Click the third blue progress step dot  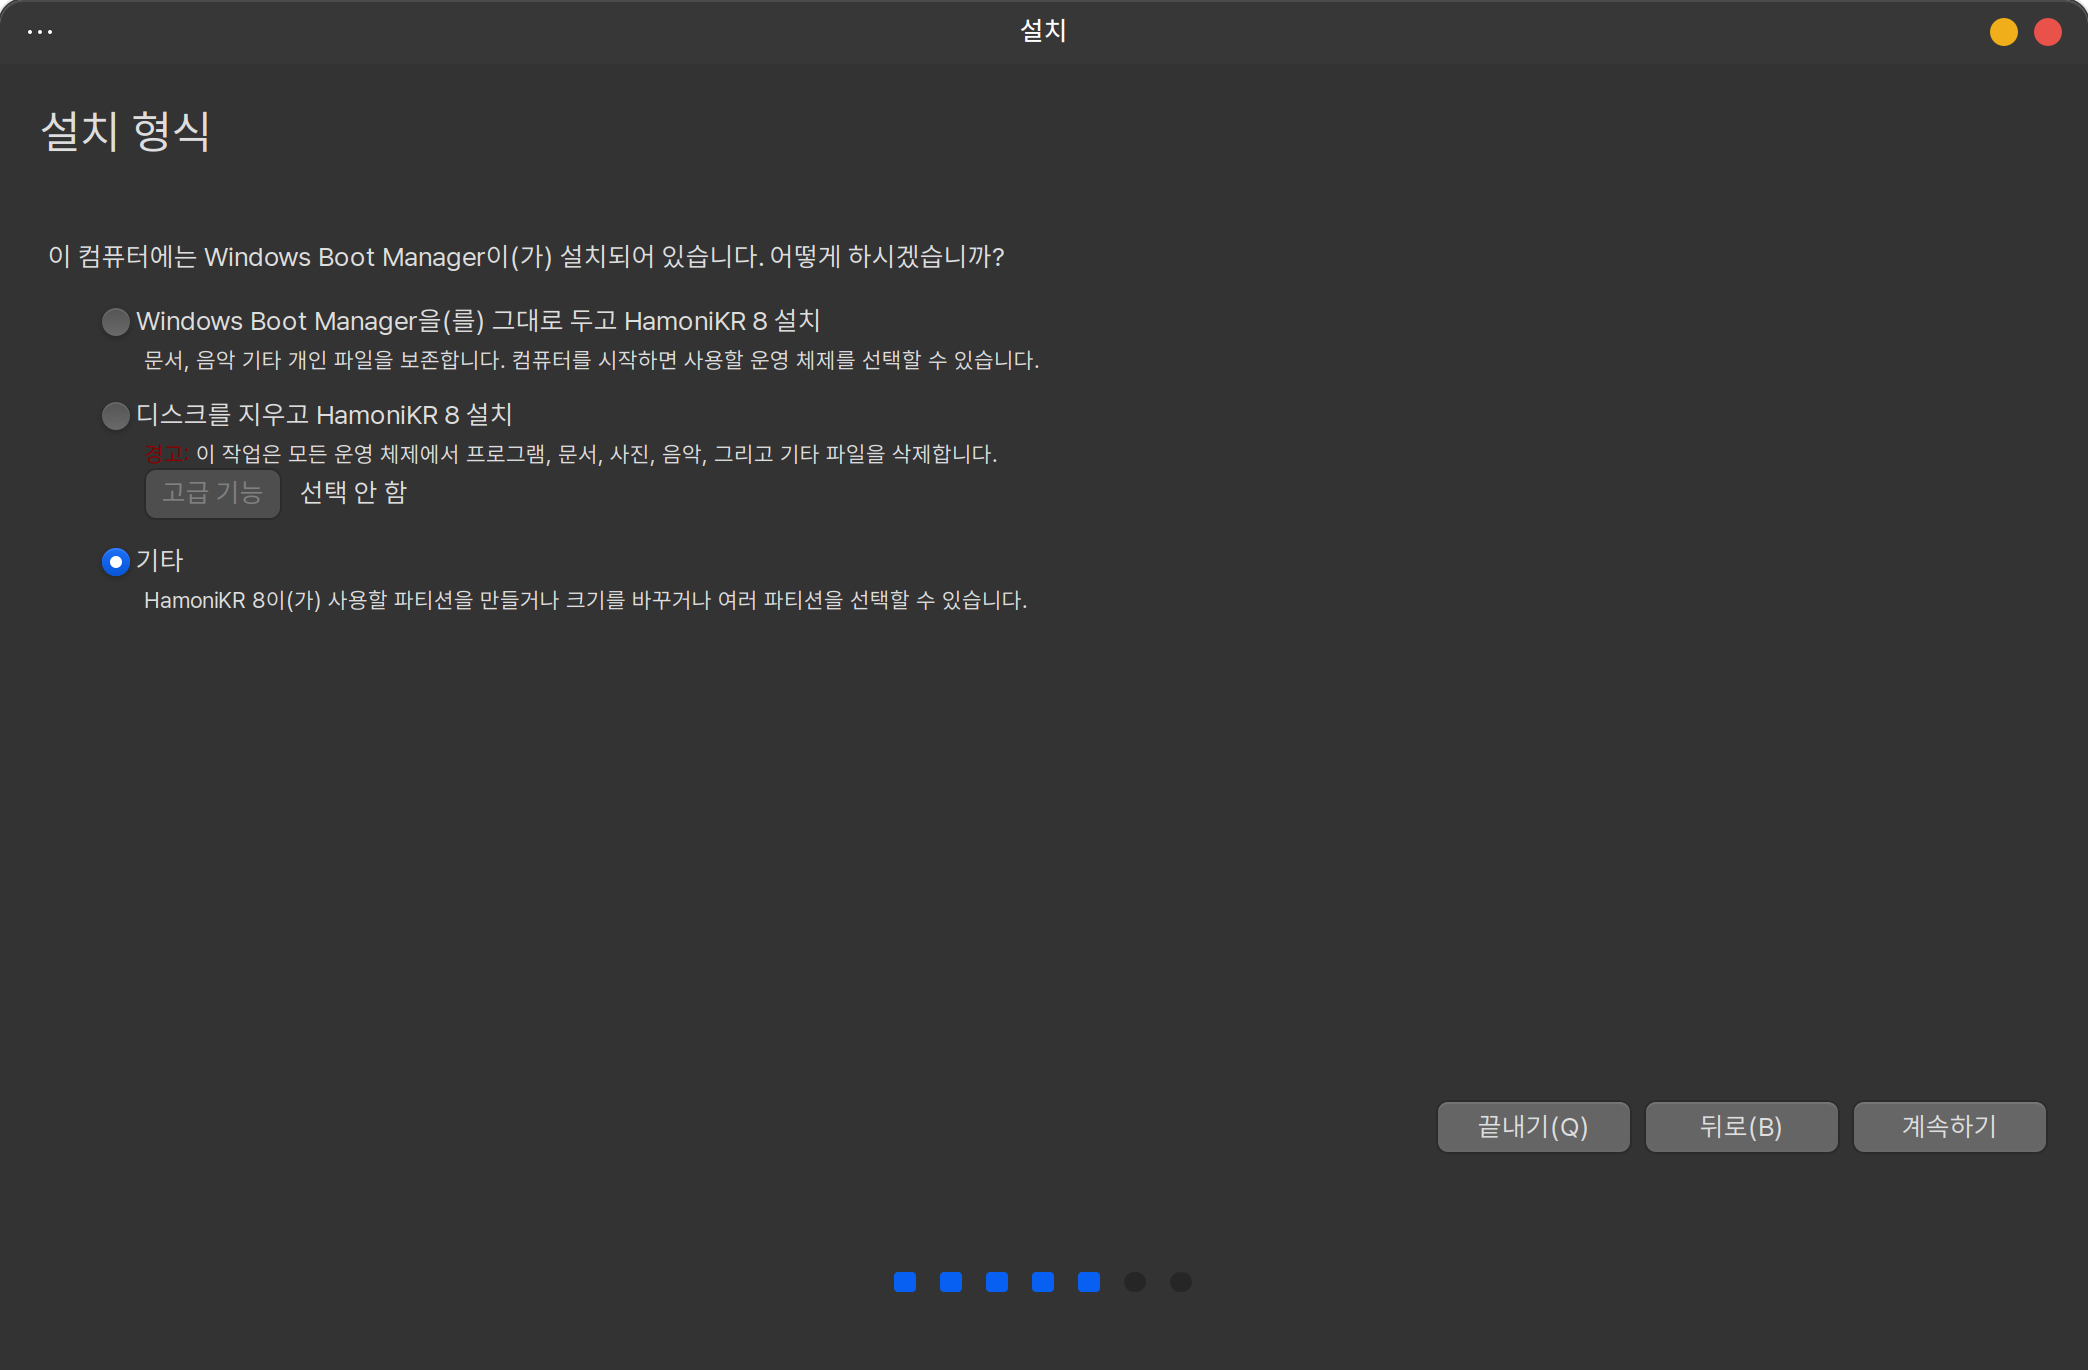[x=997, y=1282]
